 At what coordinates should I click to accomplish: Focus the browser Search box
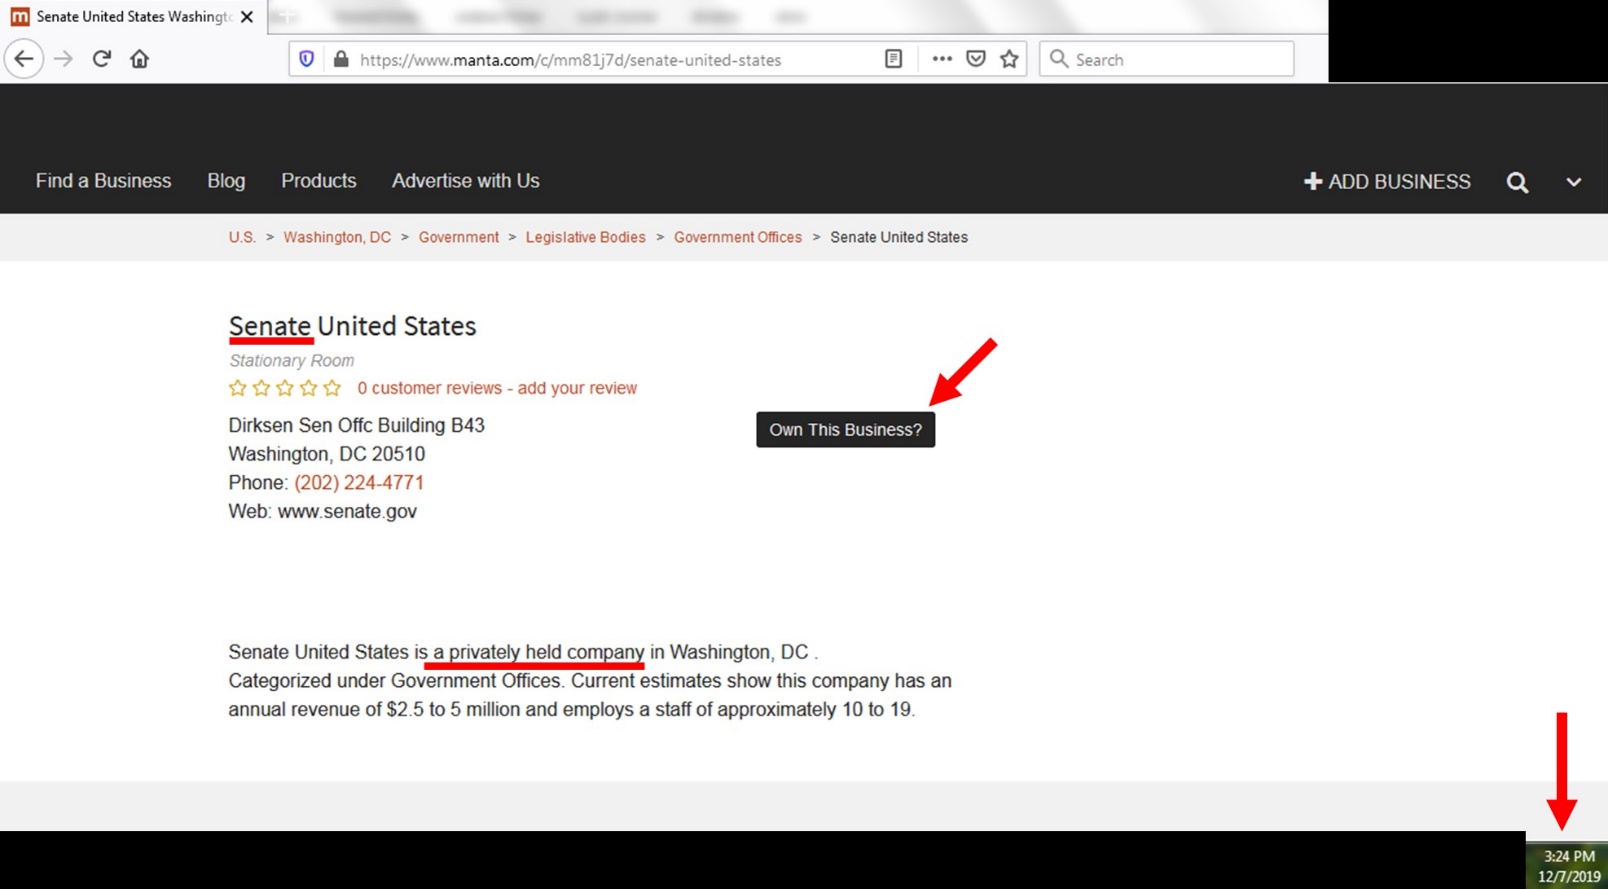point(1166,59)
